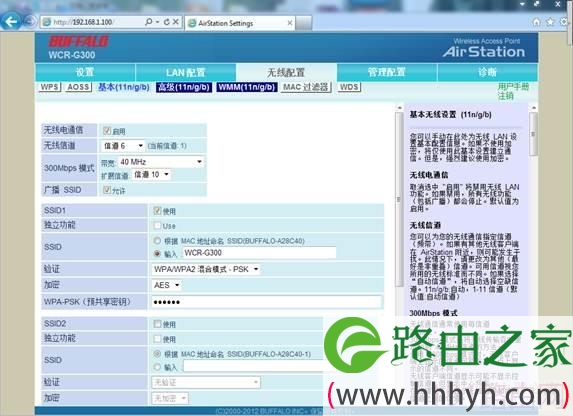This screenshot has width=573, height=416.
Task: Click the address bar URL 192.168.1.100
Action: [x=83, y=22]
